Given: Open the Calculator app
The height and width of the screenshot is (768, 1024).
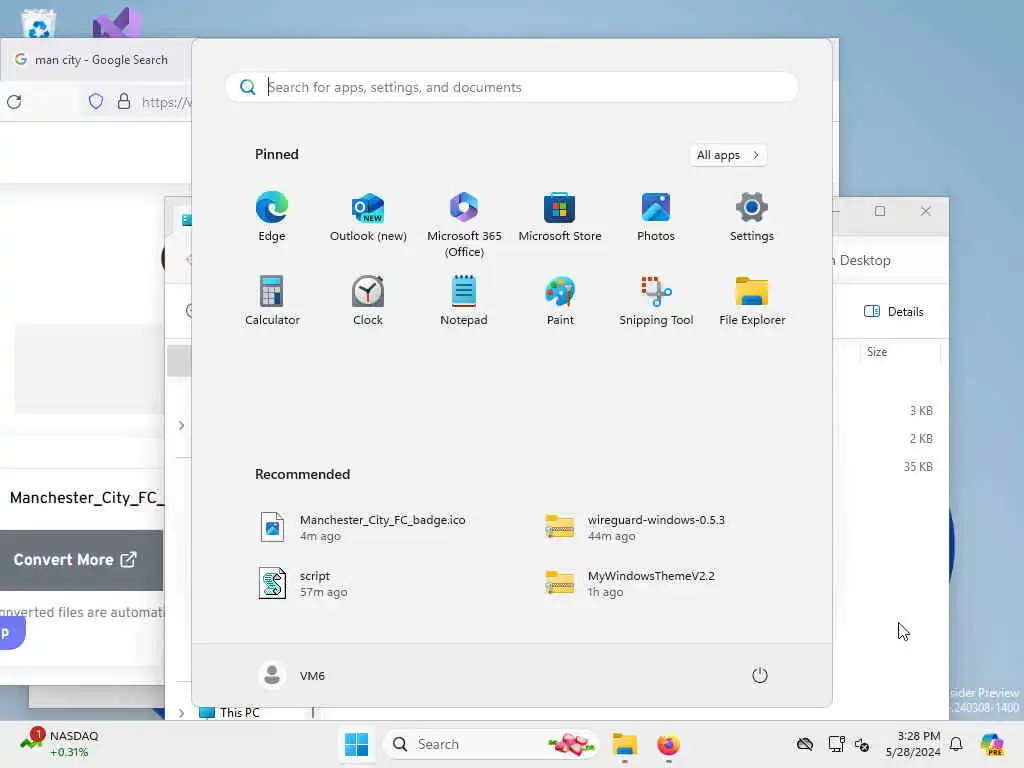Looking at the screenshot, I should 272,300.
